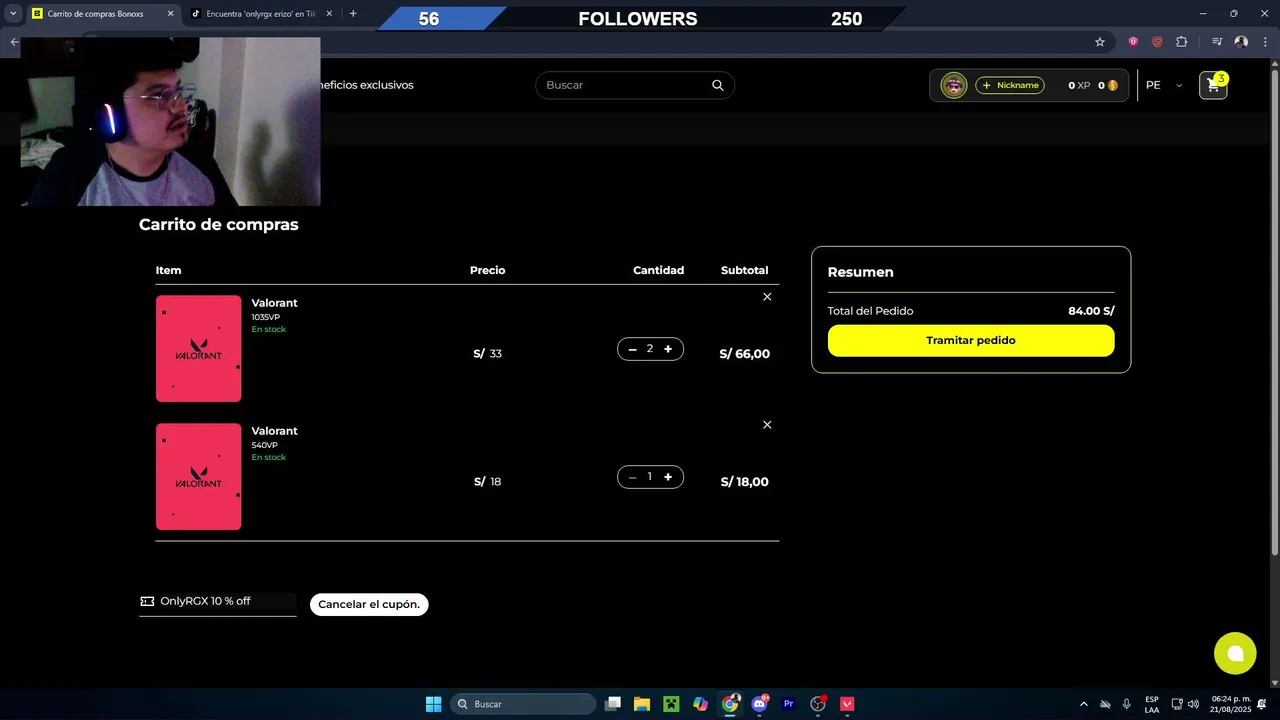Remove the Valorant 1035VP item with X
Screen dimensions: 1280x720
click(x=767, y=297)
